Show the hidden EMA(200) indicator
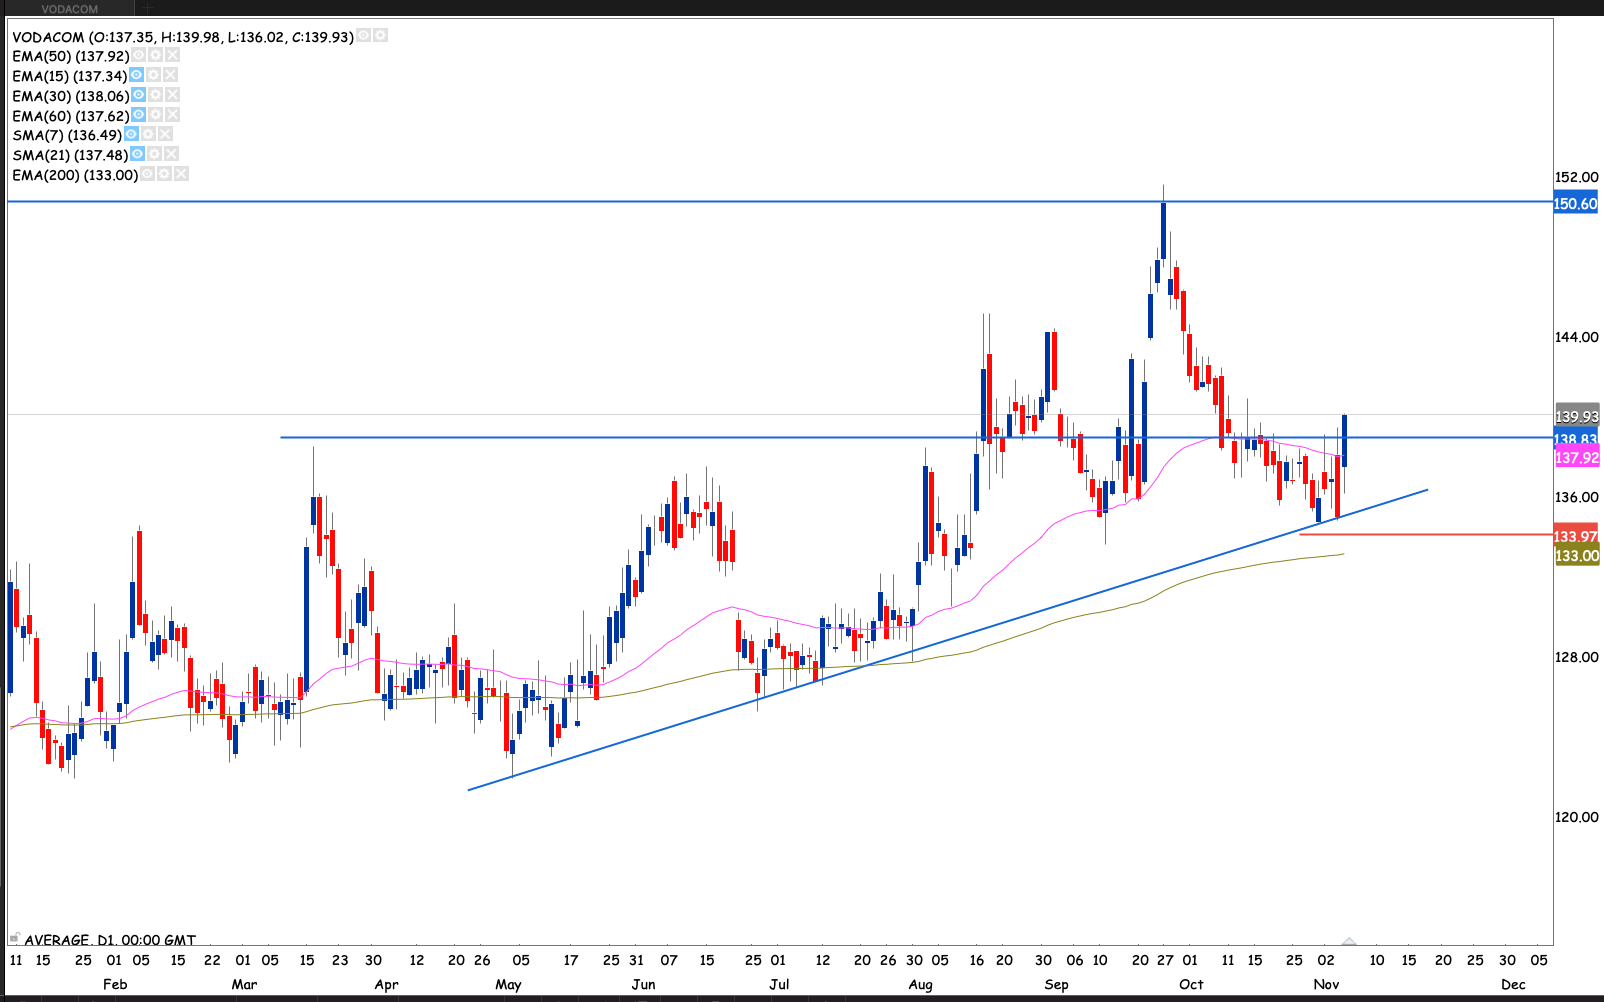The width and height of the screenshot is (1604, 1002). click(x=147, y=174)
